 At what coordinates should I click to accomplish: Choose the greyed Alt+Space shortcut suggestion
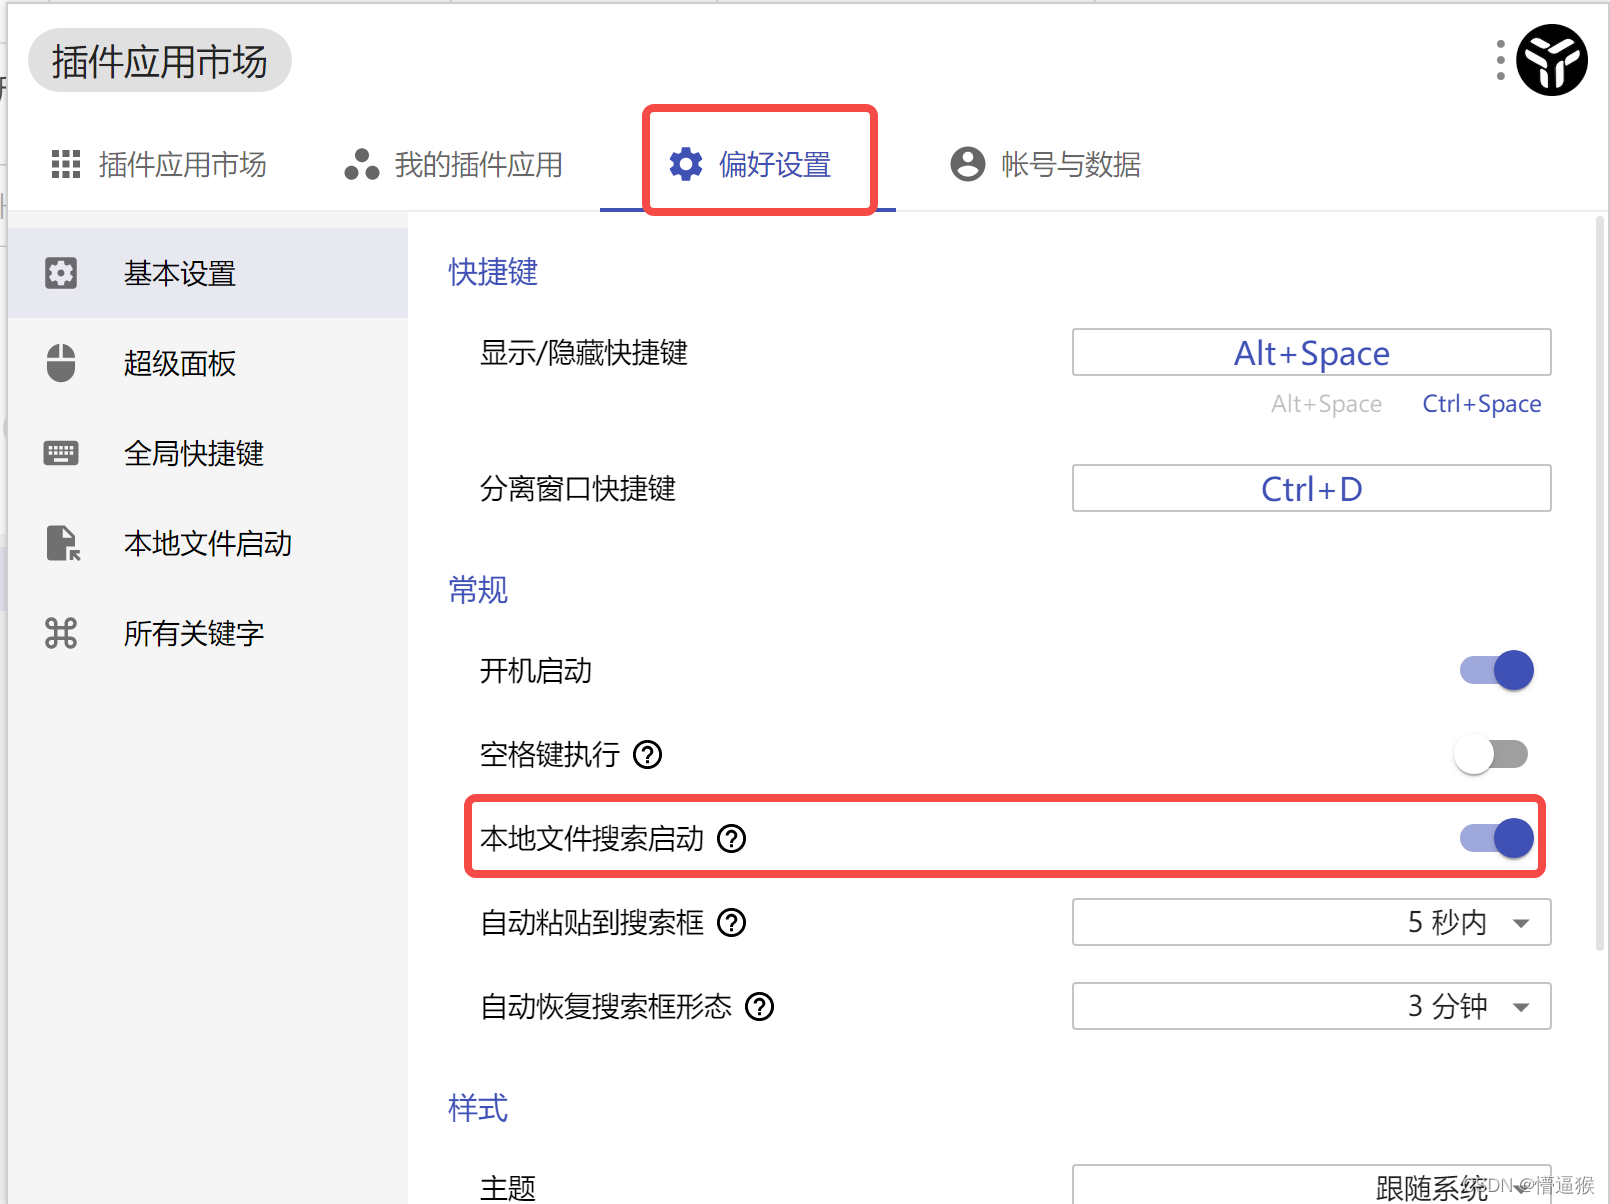[x=1326, y=404]
